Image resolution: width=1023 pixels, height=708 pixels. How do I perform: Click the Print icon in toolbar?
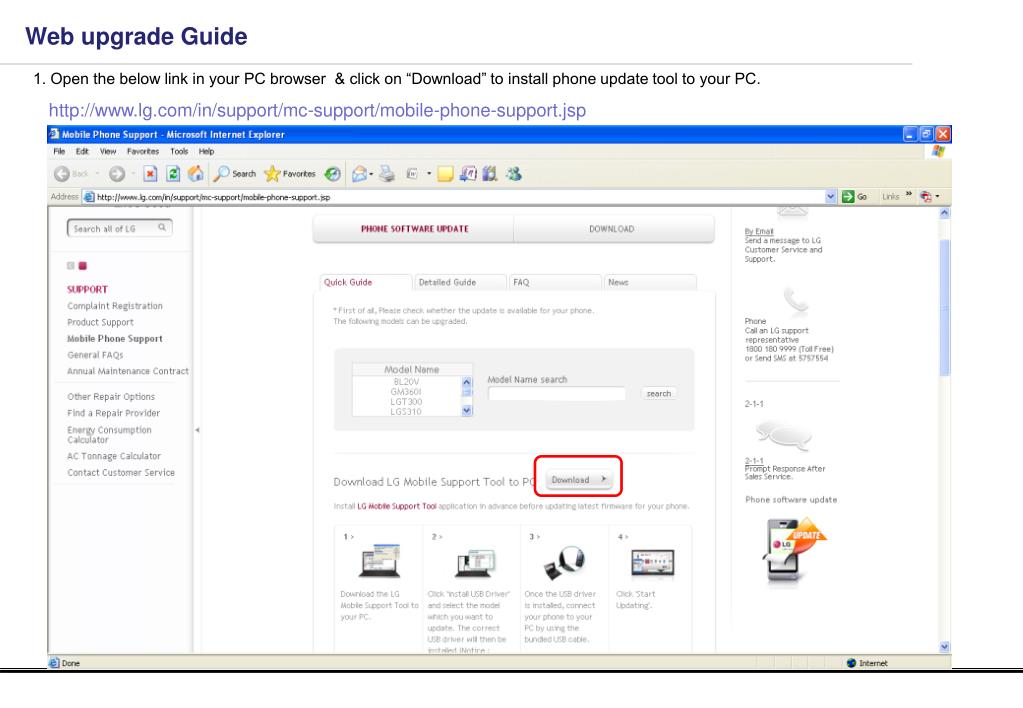pyautogui.click(x=388, y=174)
